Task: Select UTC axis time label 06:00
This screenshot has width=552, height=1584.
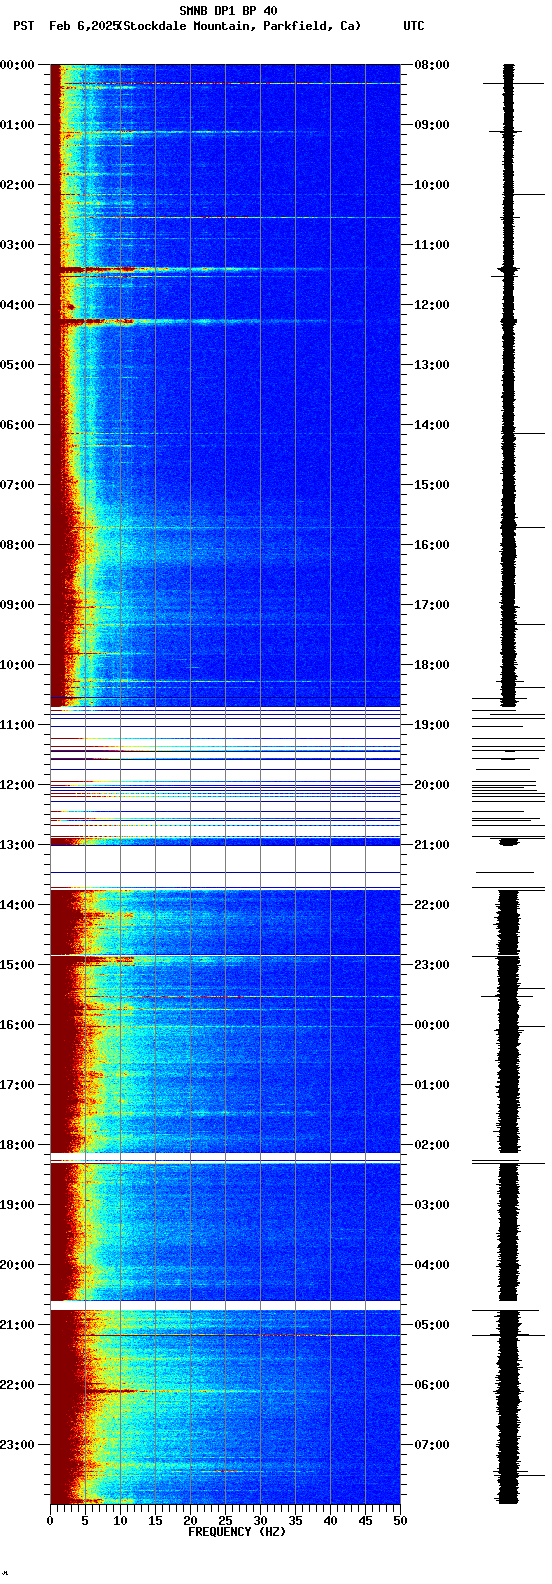Action: tap(432, 1385)
